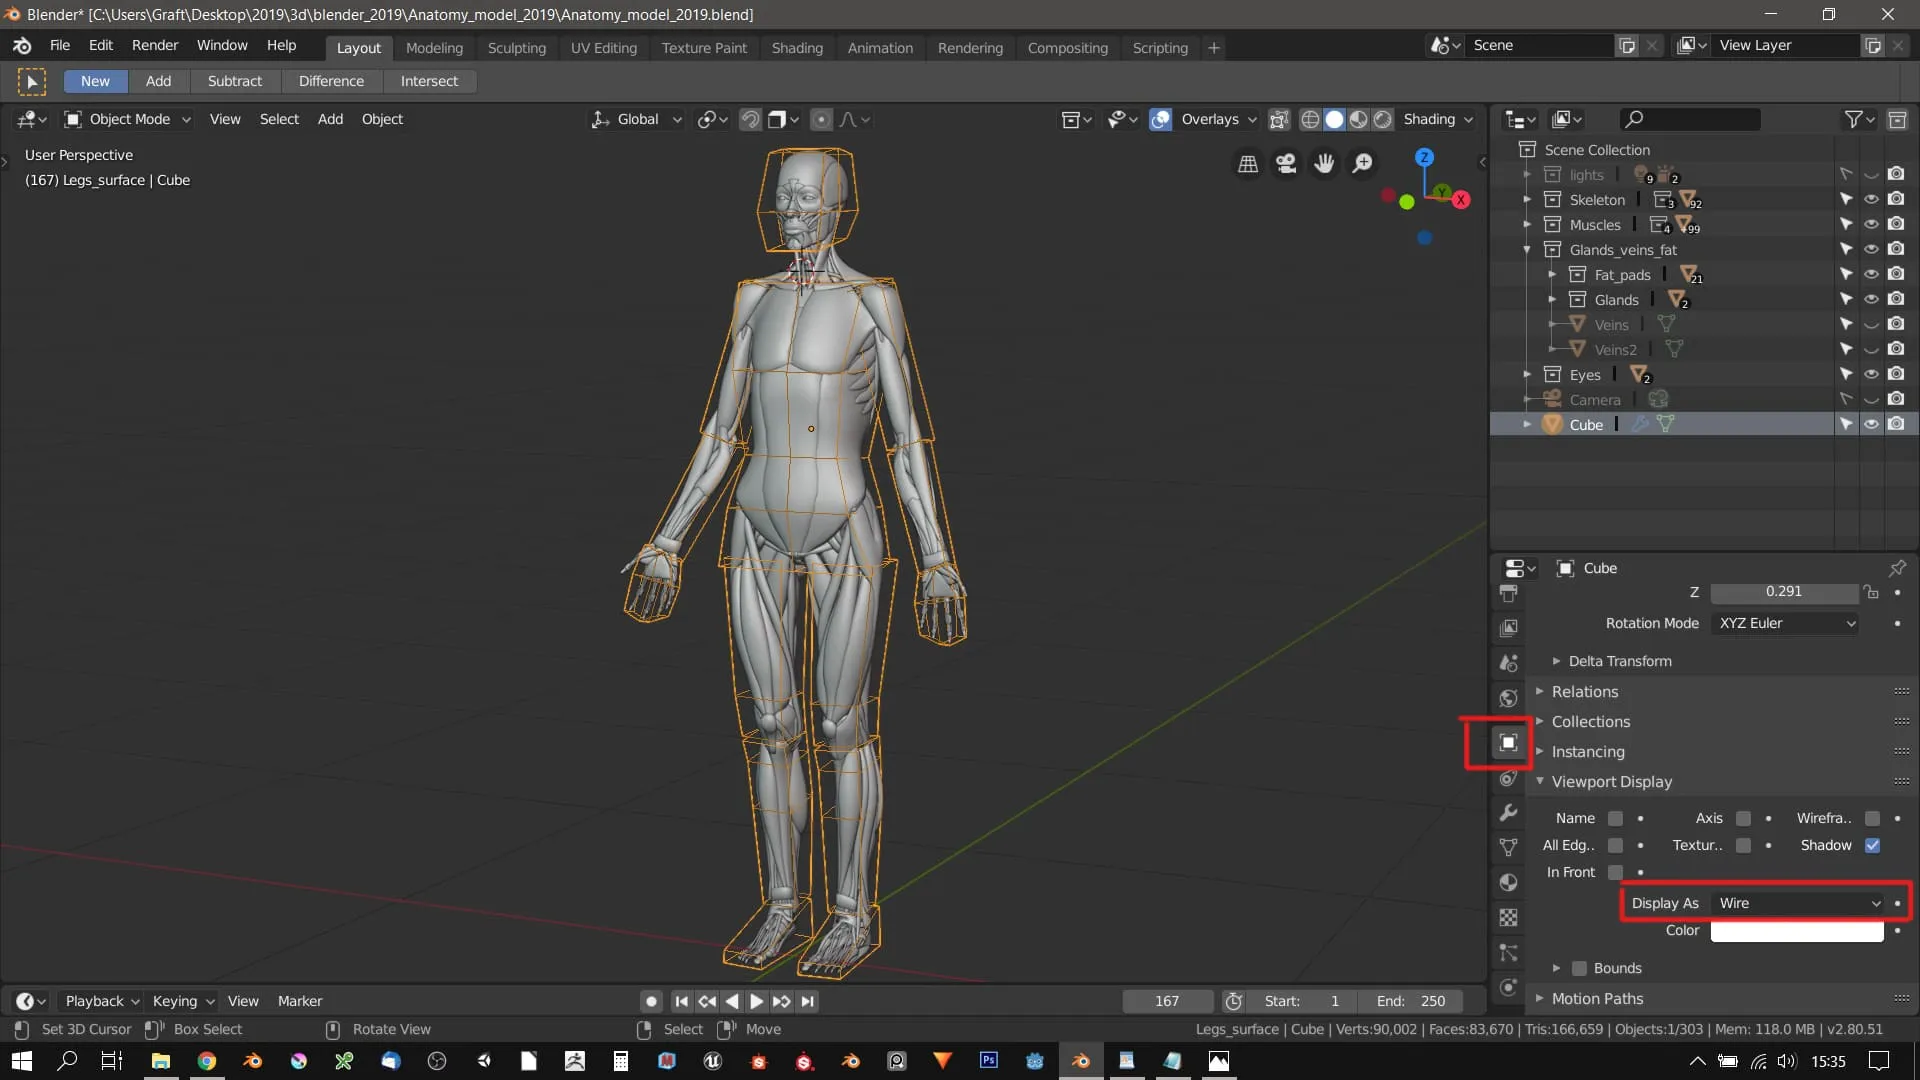The height and width of the screenshot is (1080, 1920).
Task: Collapse the Glands_veins_fat collection
Action: click(1527, 249)
